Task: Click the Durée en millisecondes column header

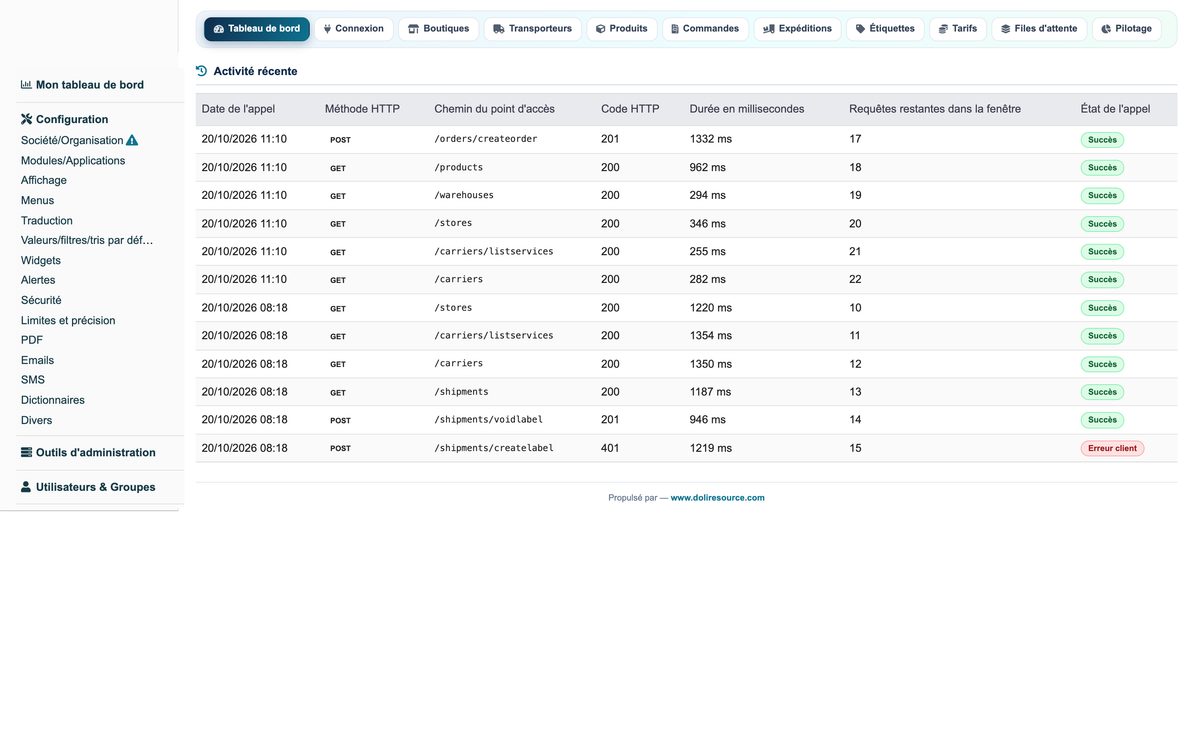Action: (747, 109)
